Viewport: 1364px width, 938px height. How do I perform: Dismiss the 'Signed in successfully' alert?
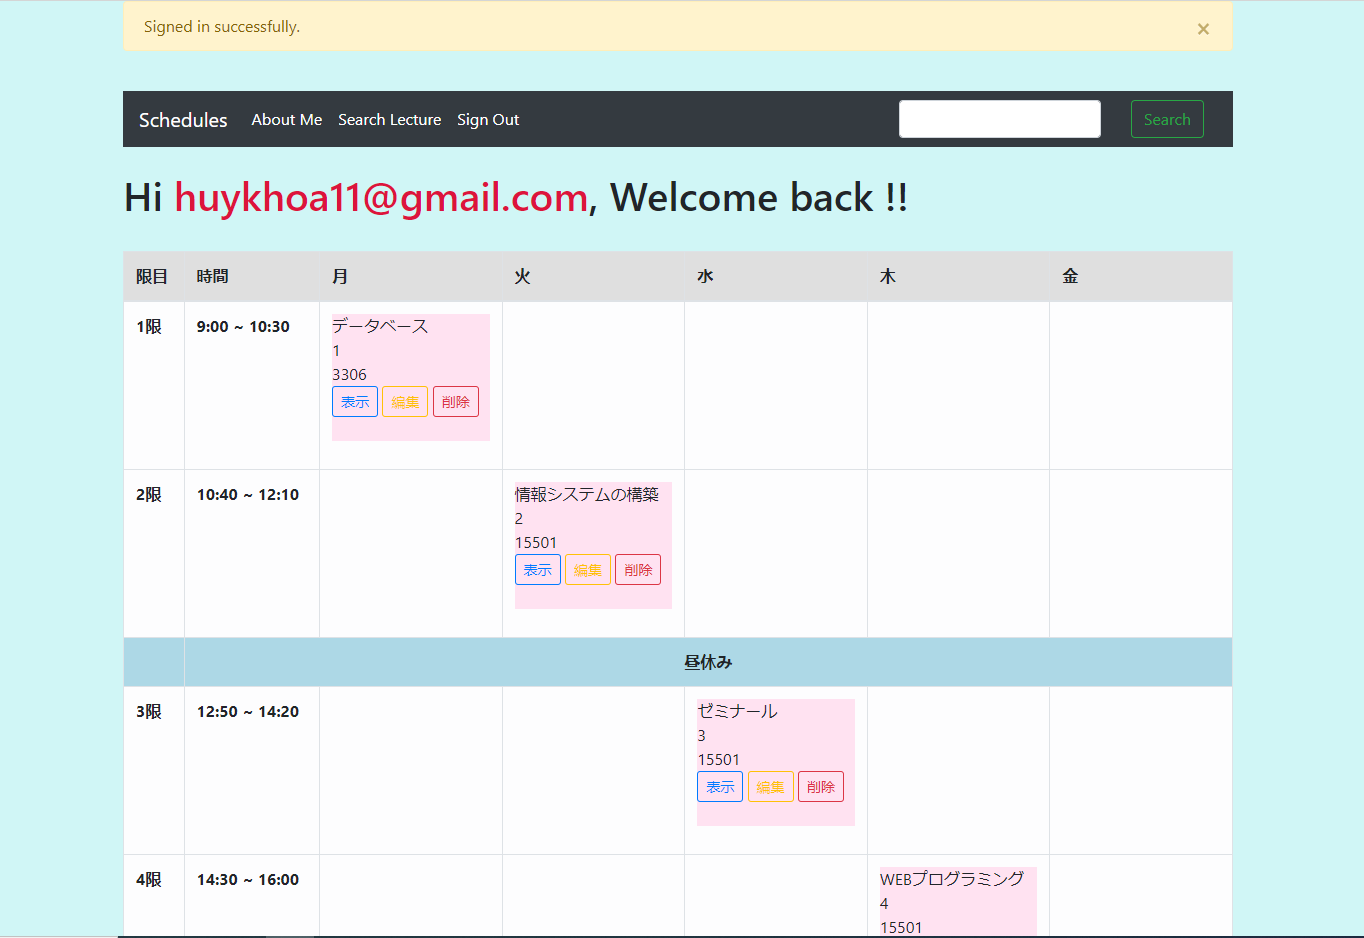[x=1203, y=29]
